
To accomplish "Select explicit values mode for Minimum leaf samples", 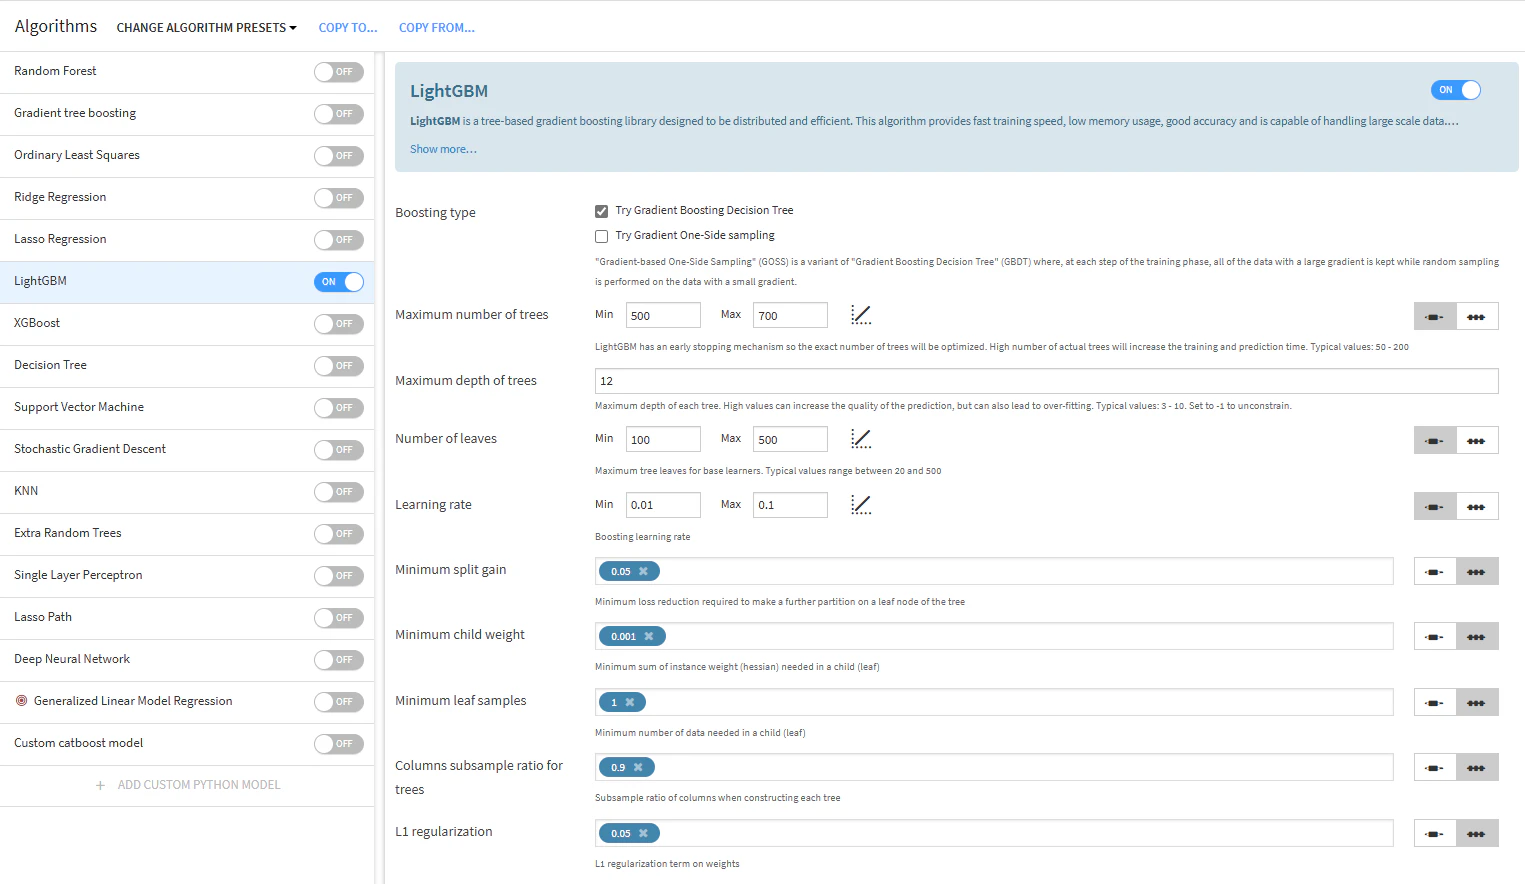I will tap(1477, 702).
